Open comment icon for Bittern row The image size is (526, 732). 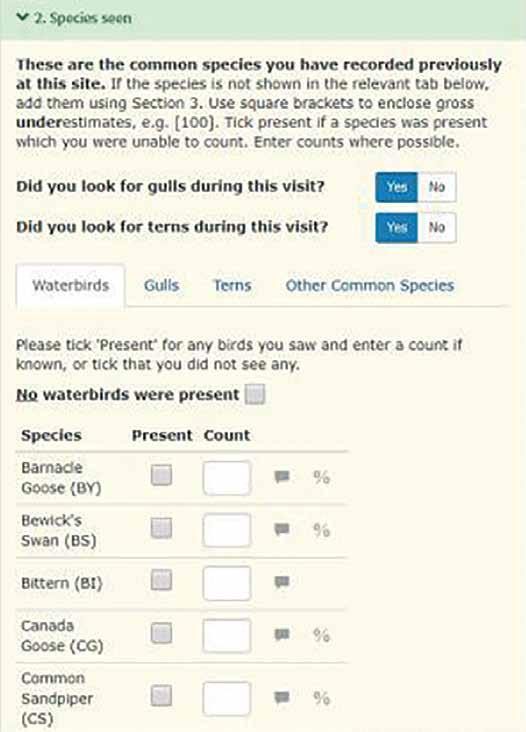coord(282,582)
